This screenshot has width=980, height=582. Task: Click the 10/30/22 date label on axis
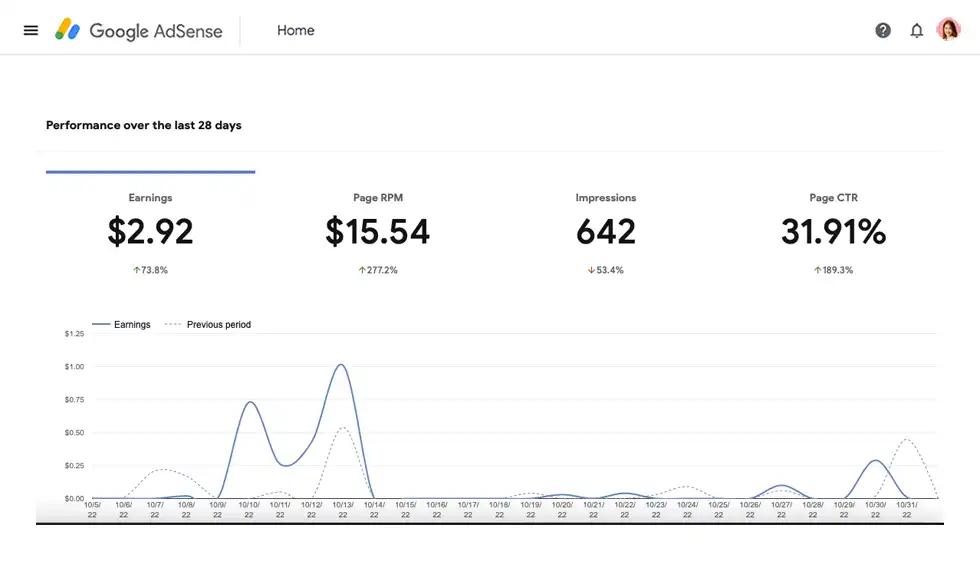pos(875,510)
